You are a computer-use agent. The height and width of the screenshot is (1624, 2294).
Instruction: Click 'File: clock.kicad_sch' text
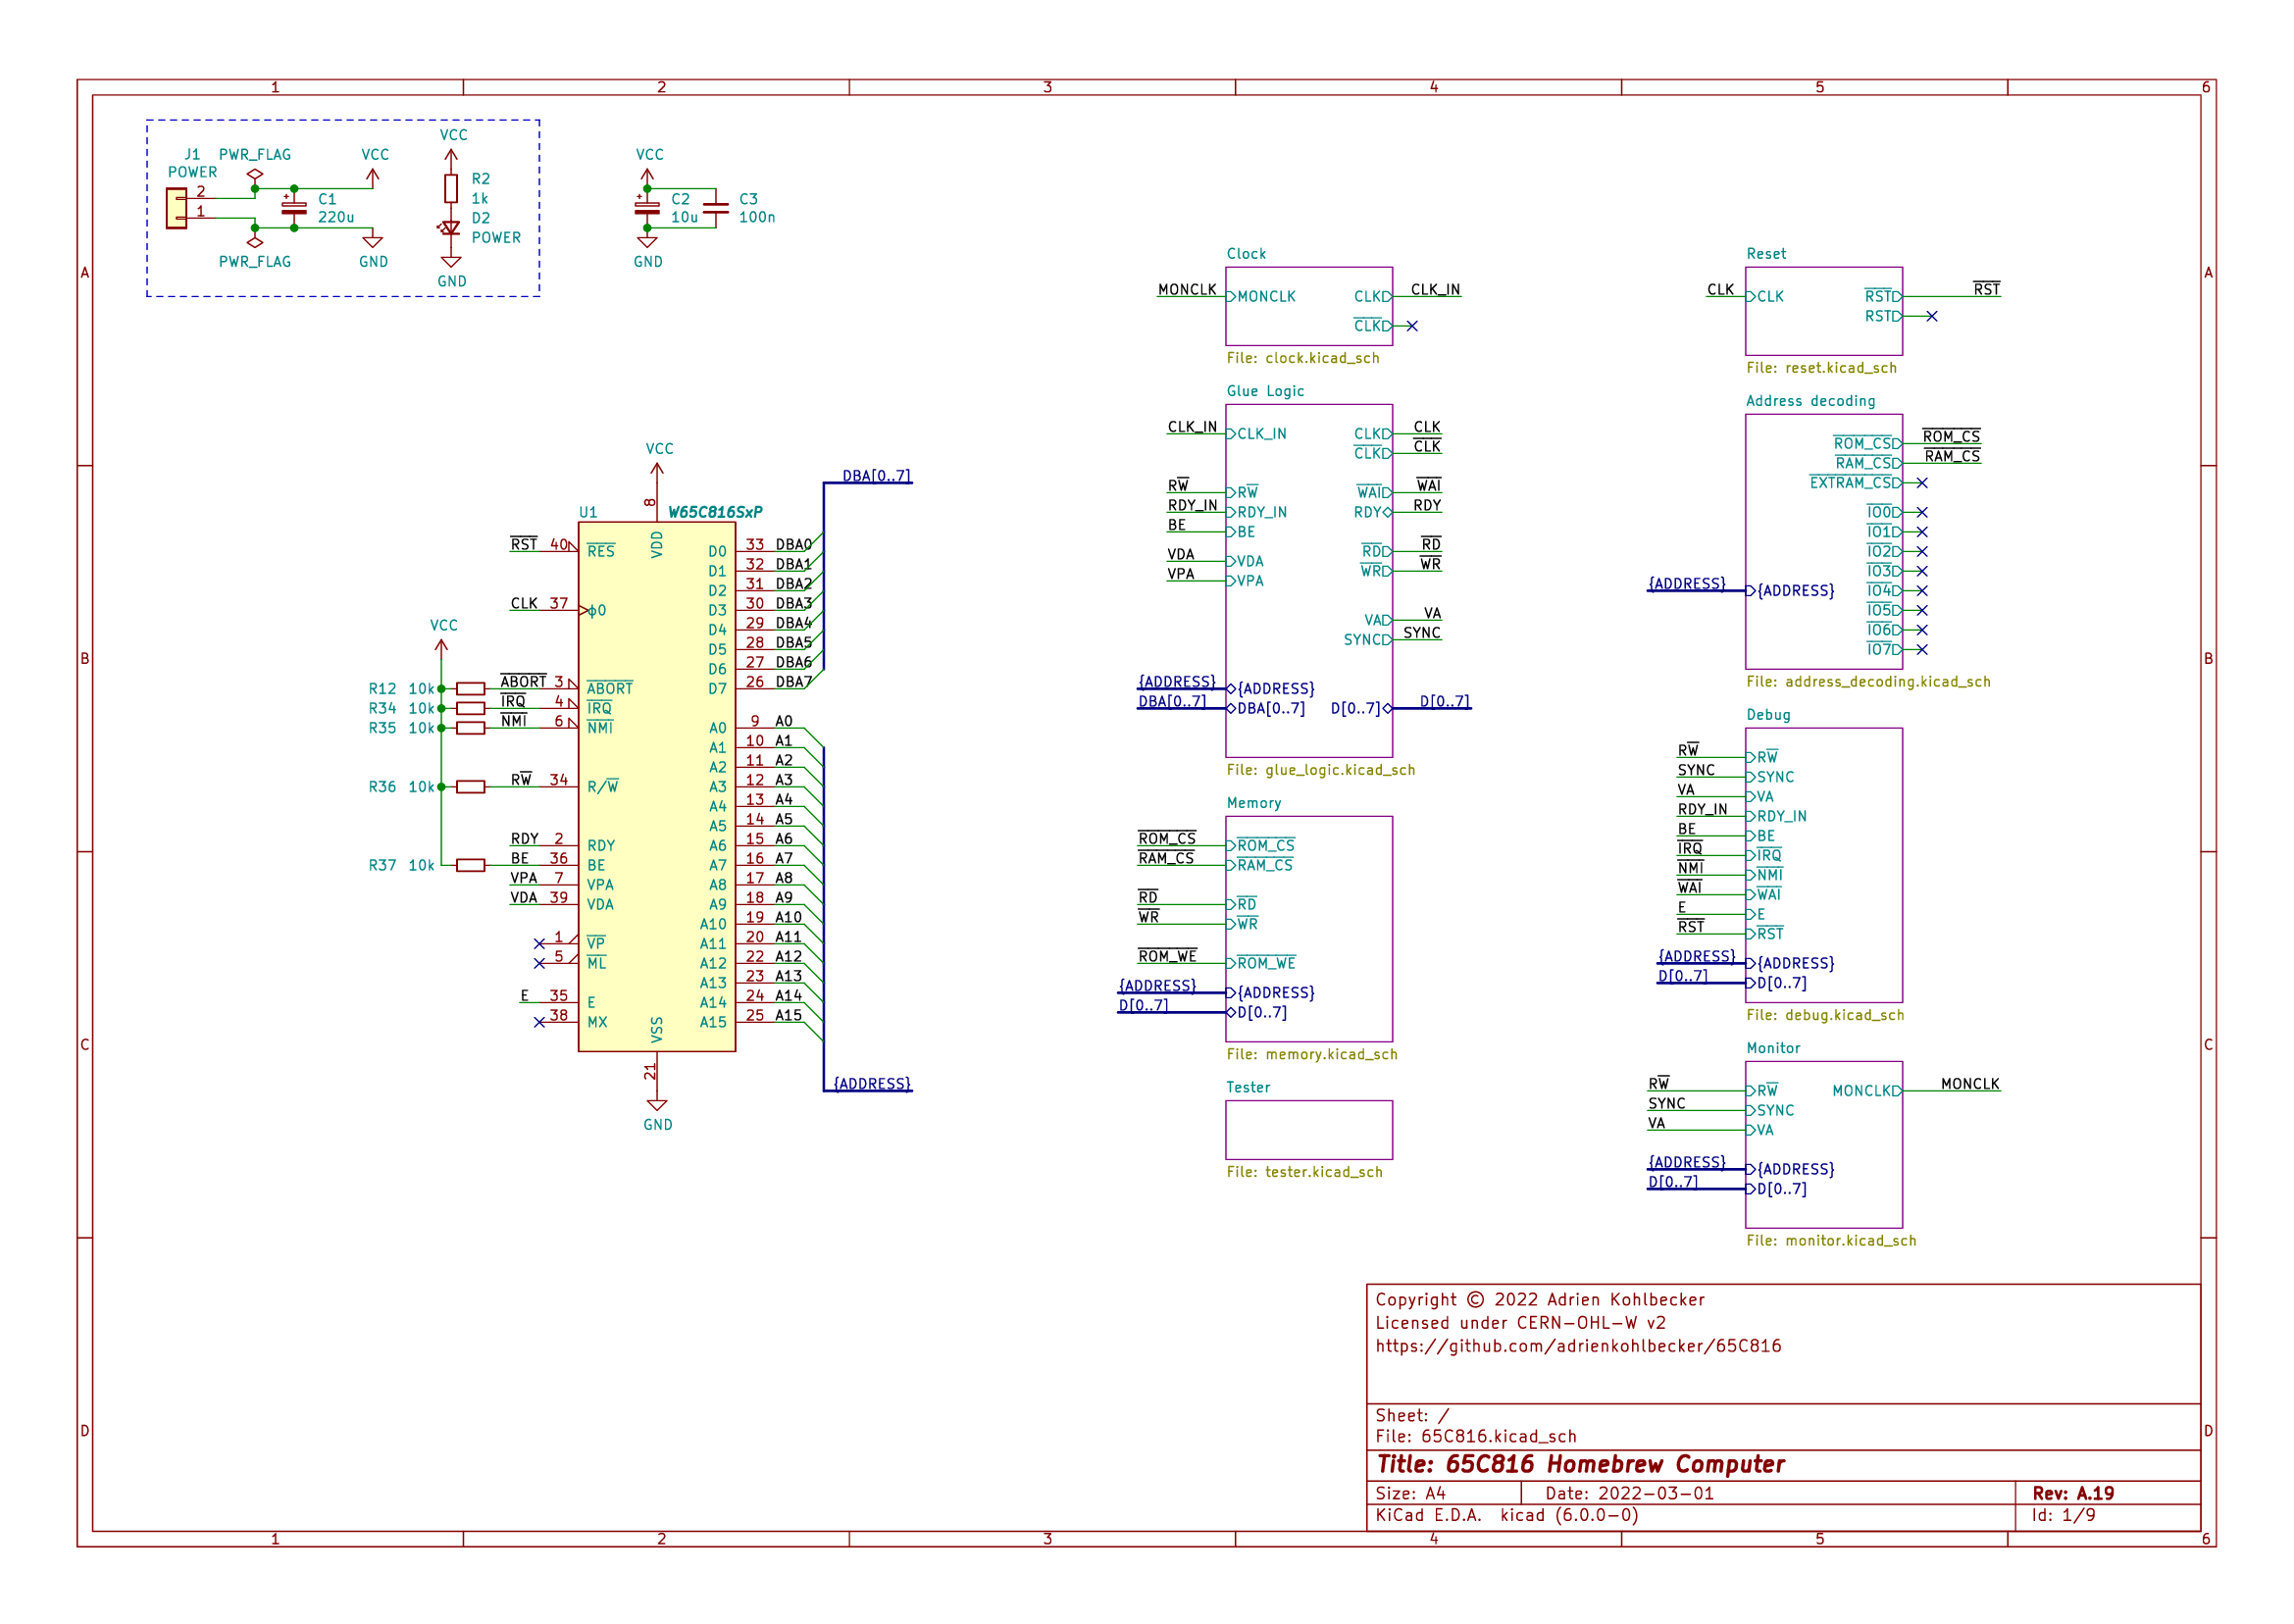tap(1302, 358)
